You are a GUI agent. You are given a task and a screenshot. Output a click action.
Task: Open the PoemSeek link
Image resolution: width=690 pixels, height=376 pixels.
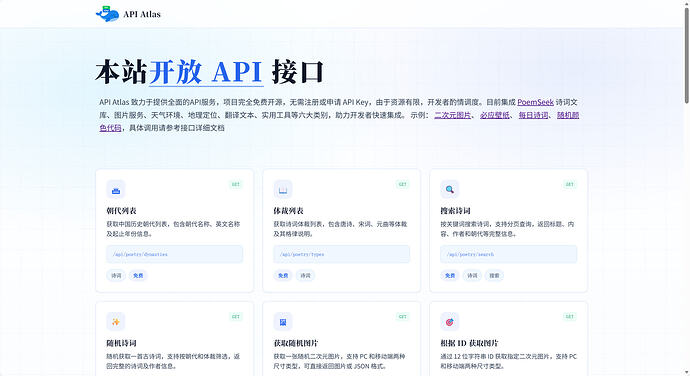(535, 102)
